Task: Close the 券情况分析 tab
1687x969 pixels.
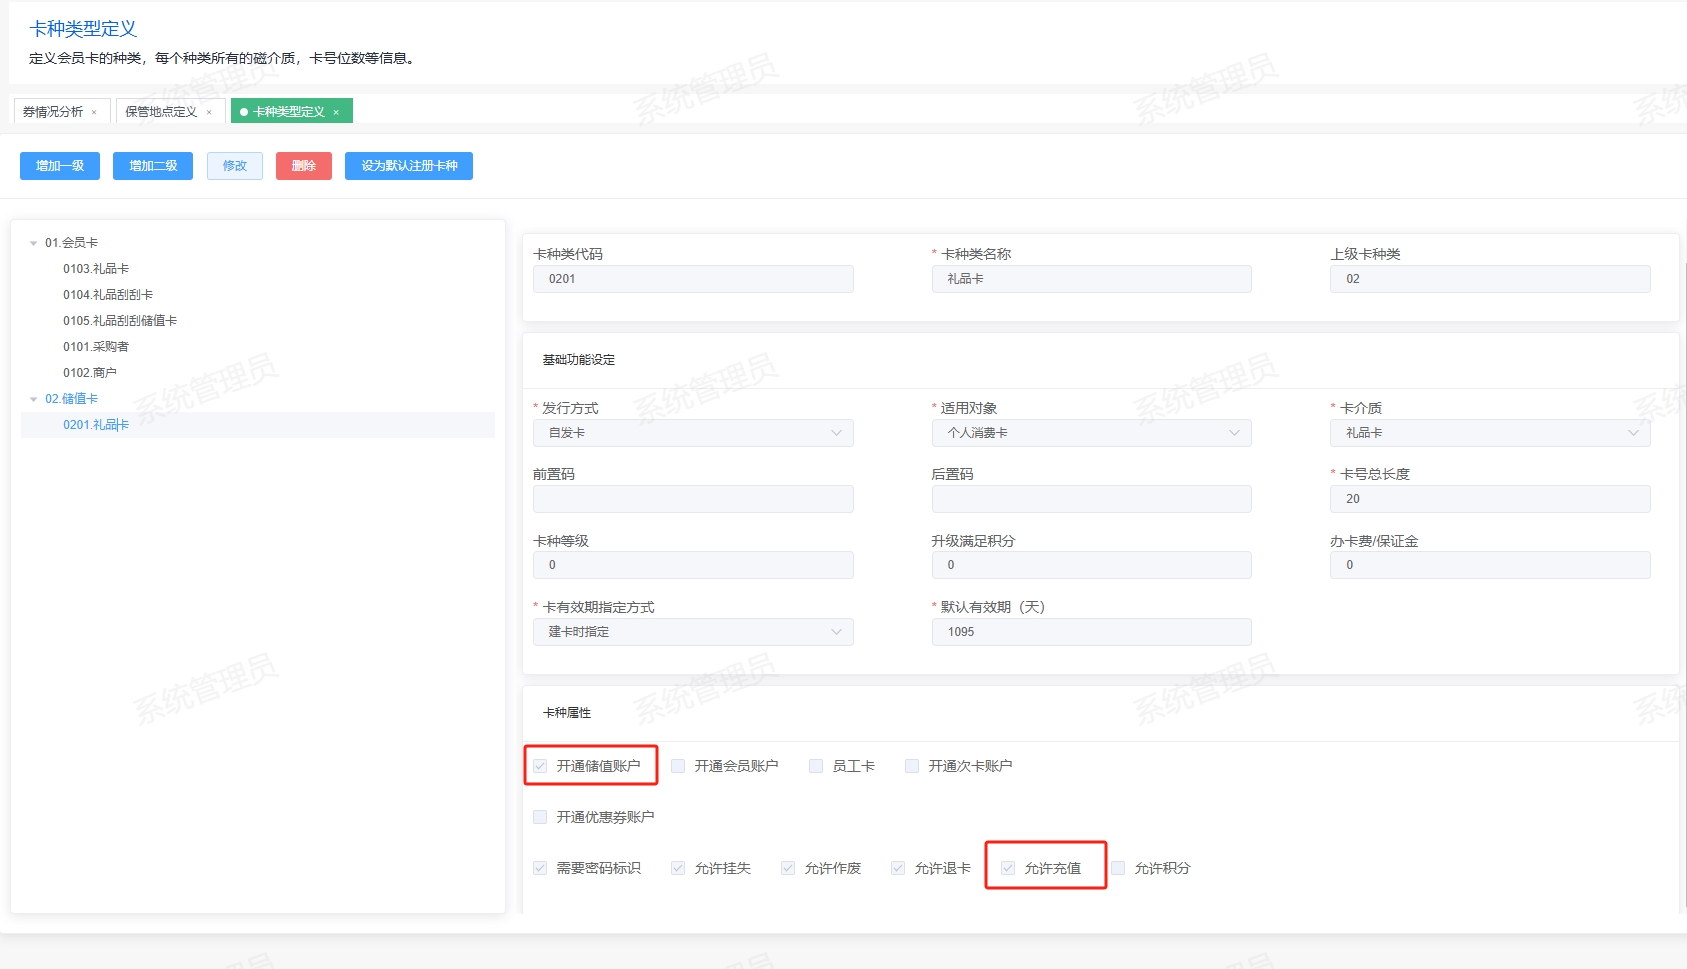Action: tap(94, 112)
